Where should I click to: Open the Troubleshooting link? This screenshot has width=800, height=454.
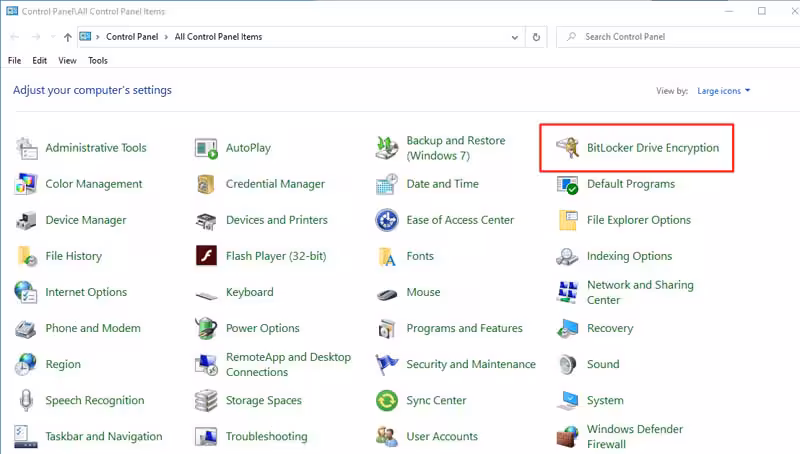click(266, 437)
